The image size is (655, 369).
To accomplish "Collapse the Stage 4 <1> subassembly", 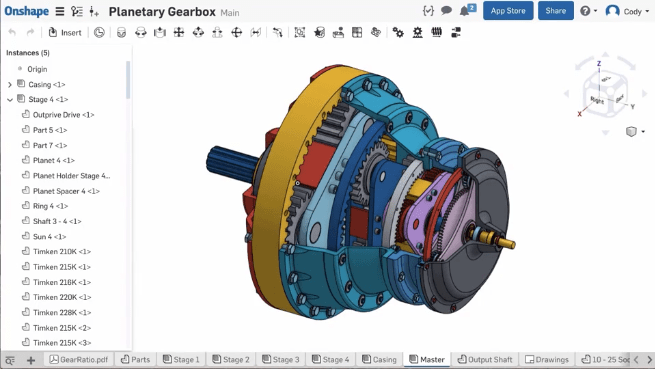I will (x=10, y=99).
